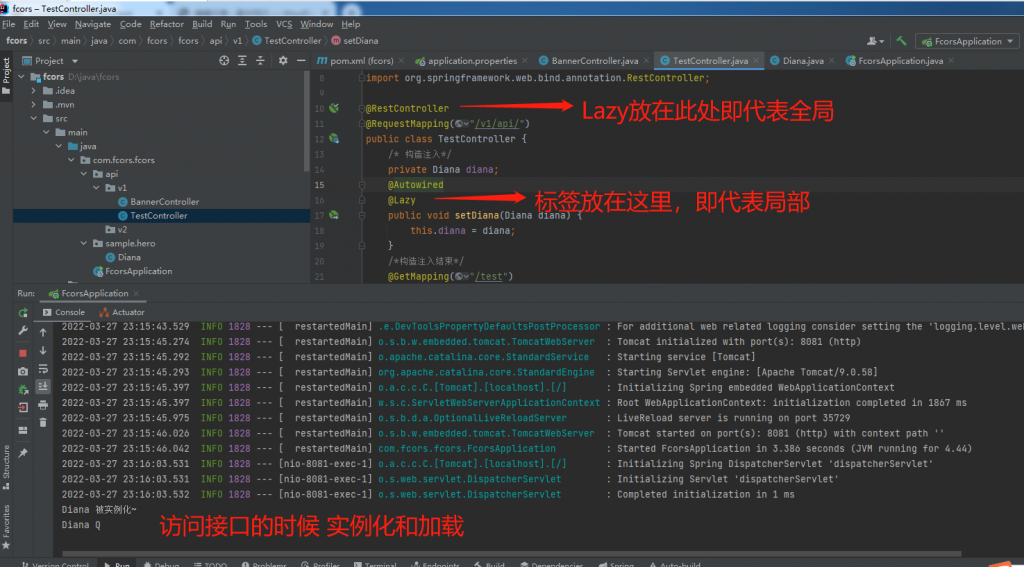
Task: Hide the Project panel with minus icon
Action: click(301, 61)
